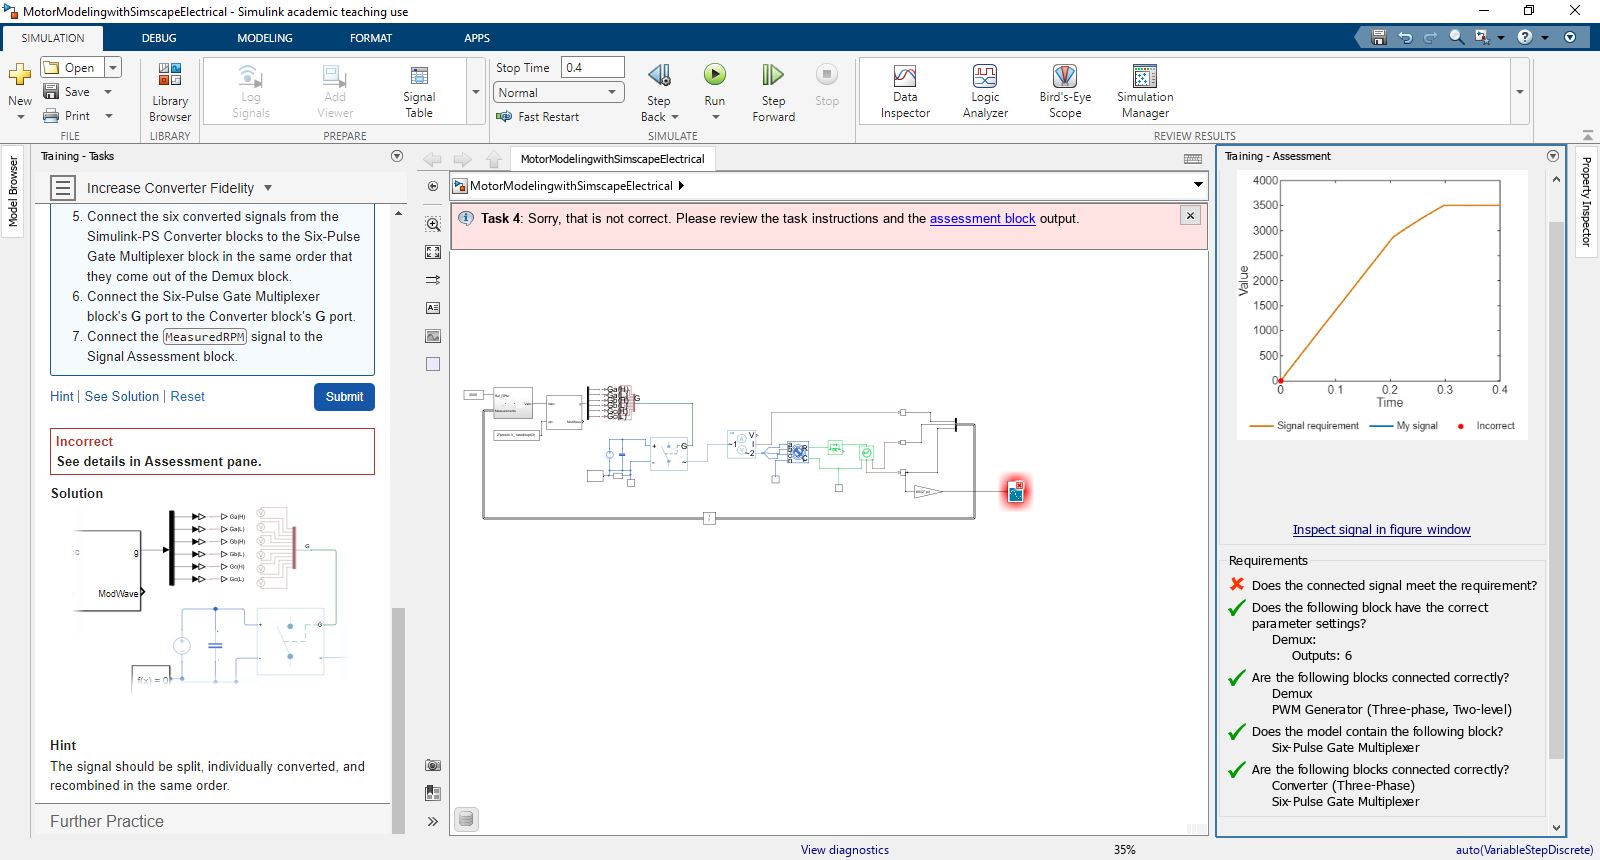Click the Undo arrow in quick access toolbar
The width and height of the screenshot is (1600, 860).
tap(1405, 37)
